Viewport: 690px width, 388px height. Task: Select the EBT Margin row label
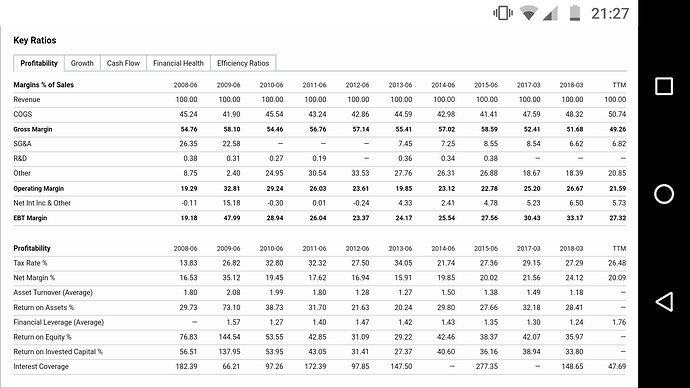30,218
